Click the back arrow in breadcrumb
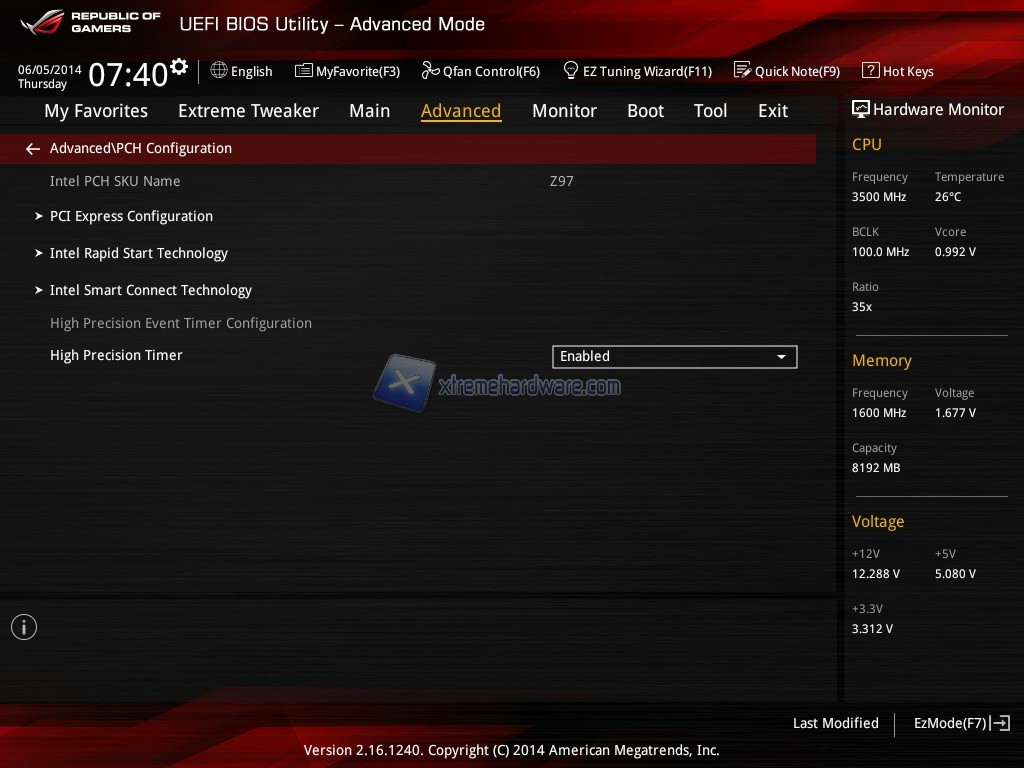This screenshot has width=1024, height=768. click(x=33, y=149)
